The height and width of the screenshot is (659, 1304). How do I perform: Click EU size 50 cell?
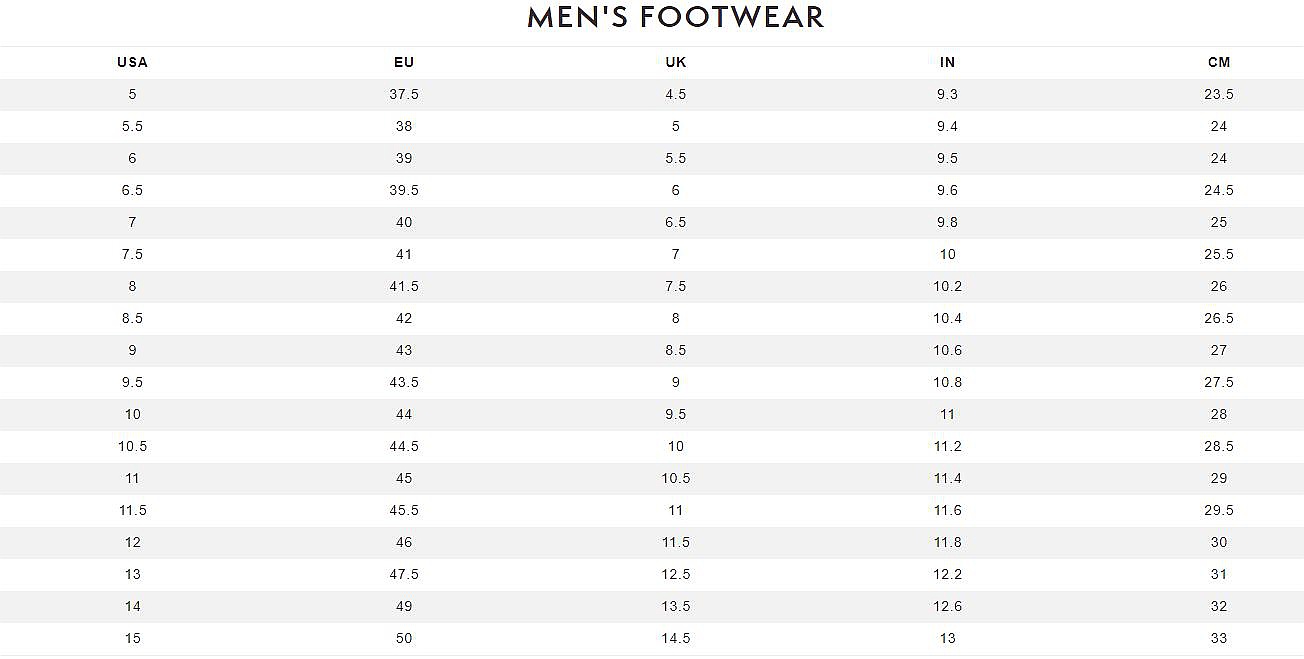(x=404, y=638)
